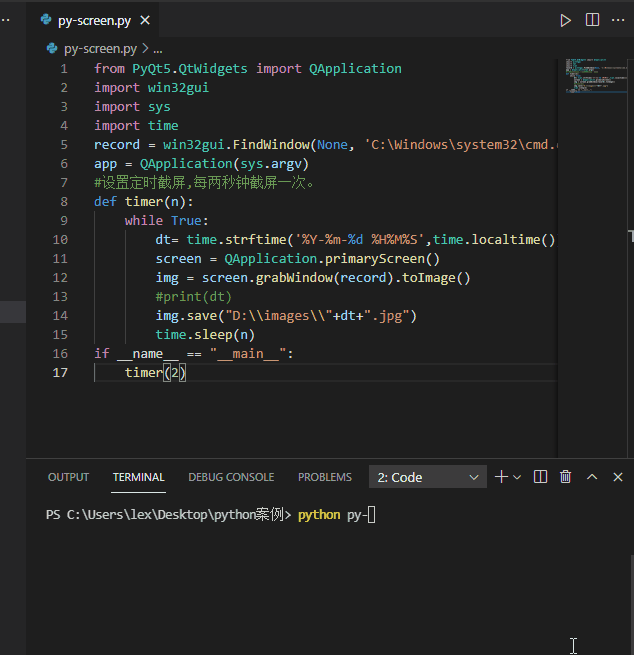Viewport: 634px width, 655px height.
Task: Expand launch profile chevron beside plus icon
Action: tap(517, 477)
